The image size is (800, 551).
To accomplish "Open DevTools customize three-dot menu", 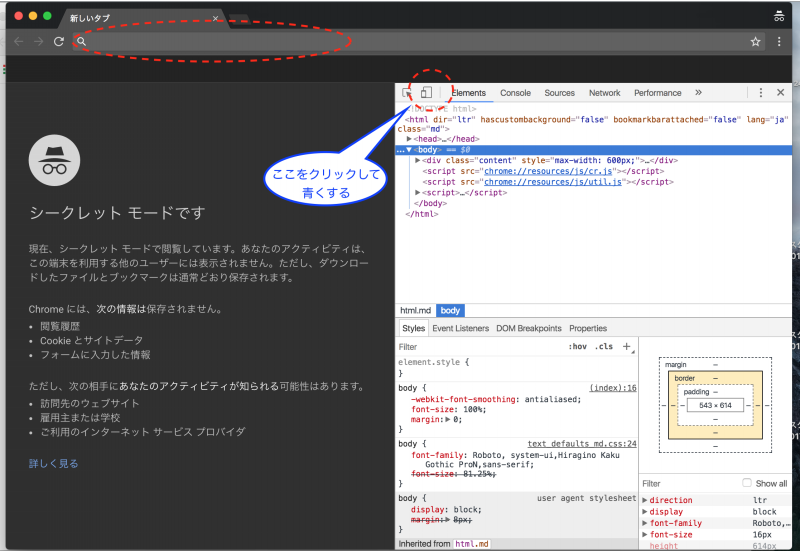I will tap(761, 92).
